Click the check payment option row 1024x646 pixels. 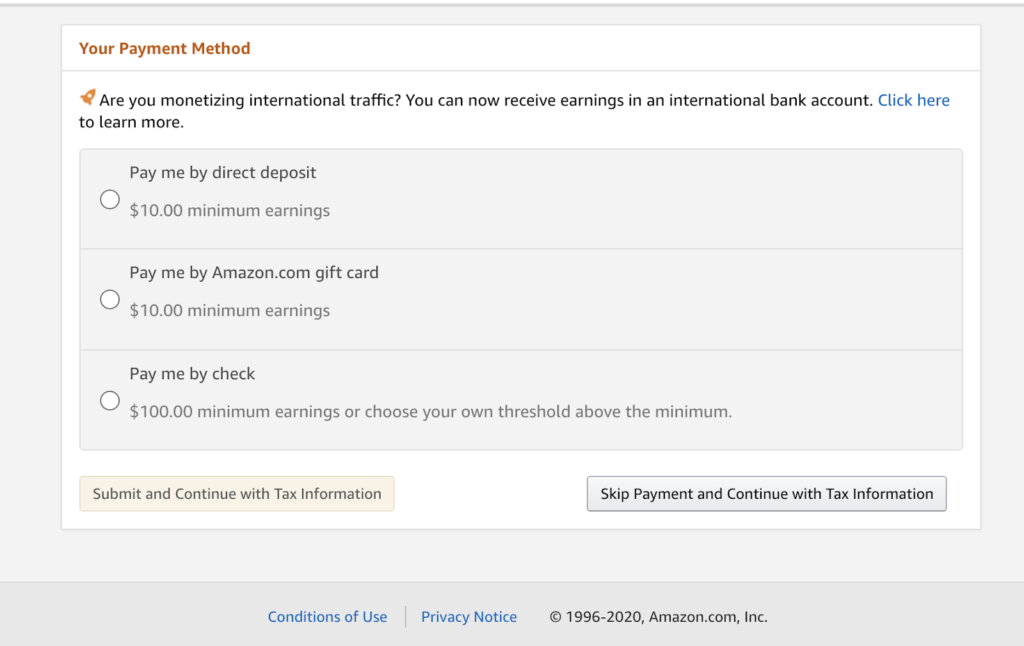click(x=520, y=399)
